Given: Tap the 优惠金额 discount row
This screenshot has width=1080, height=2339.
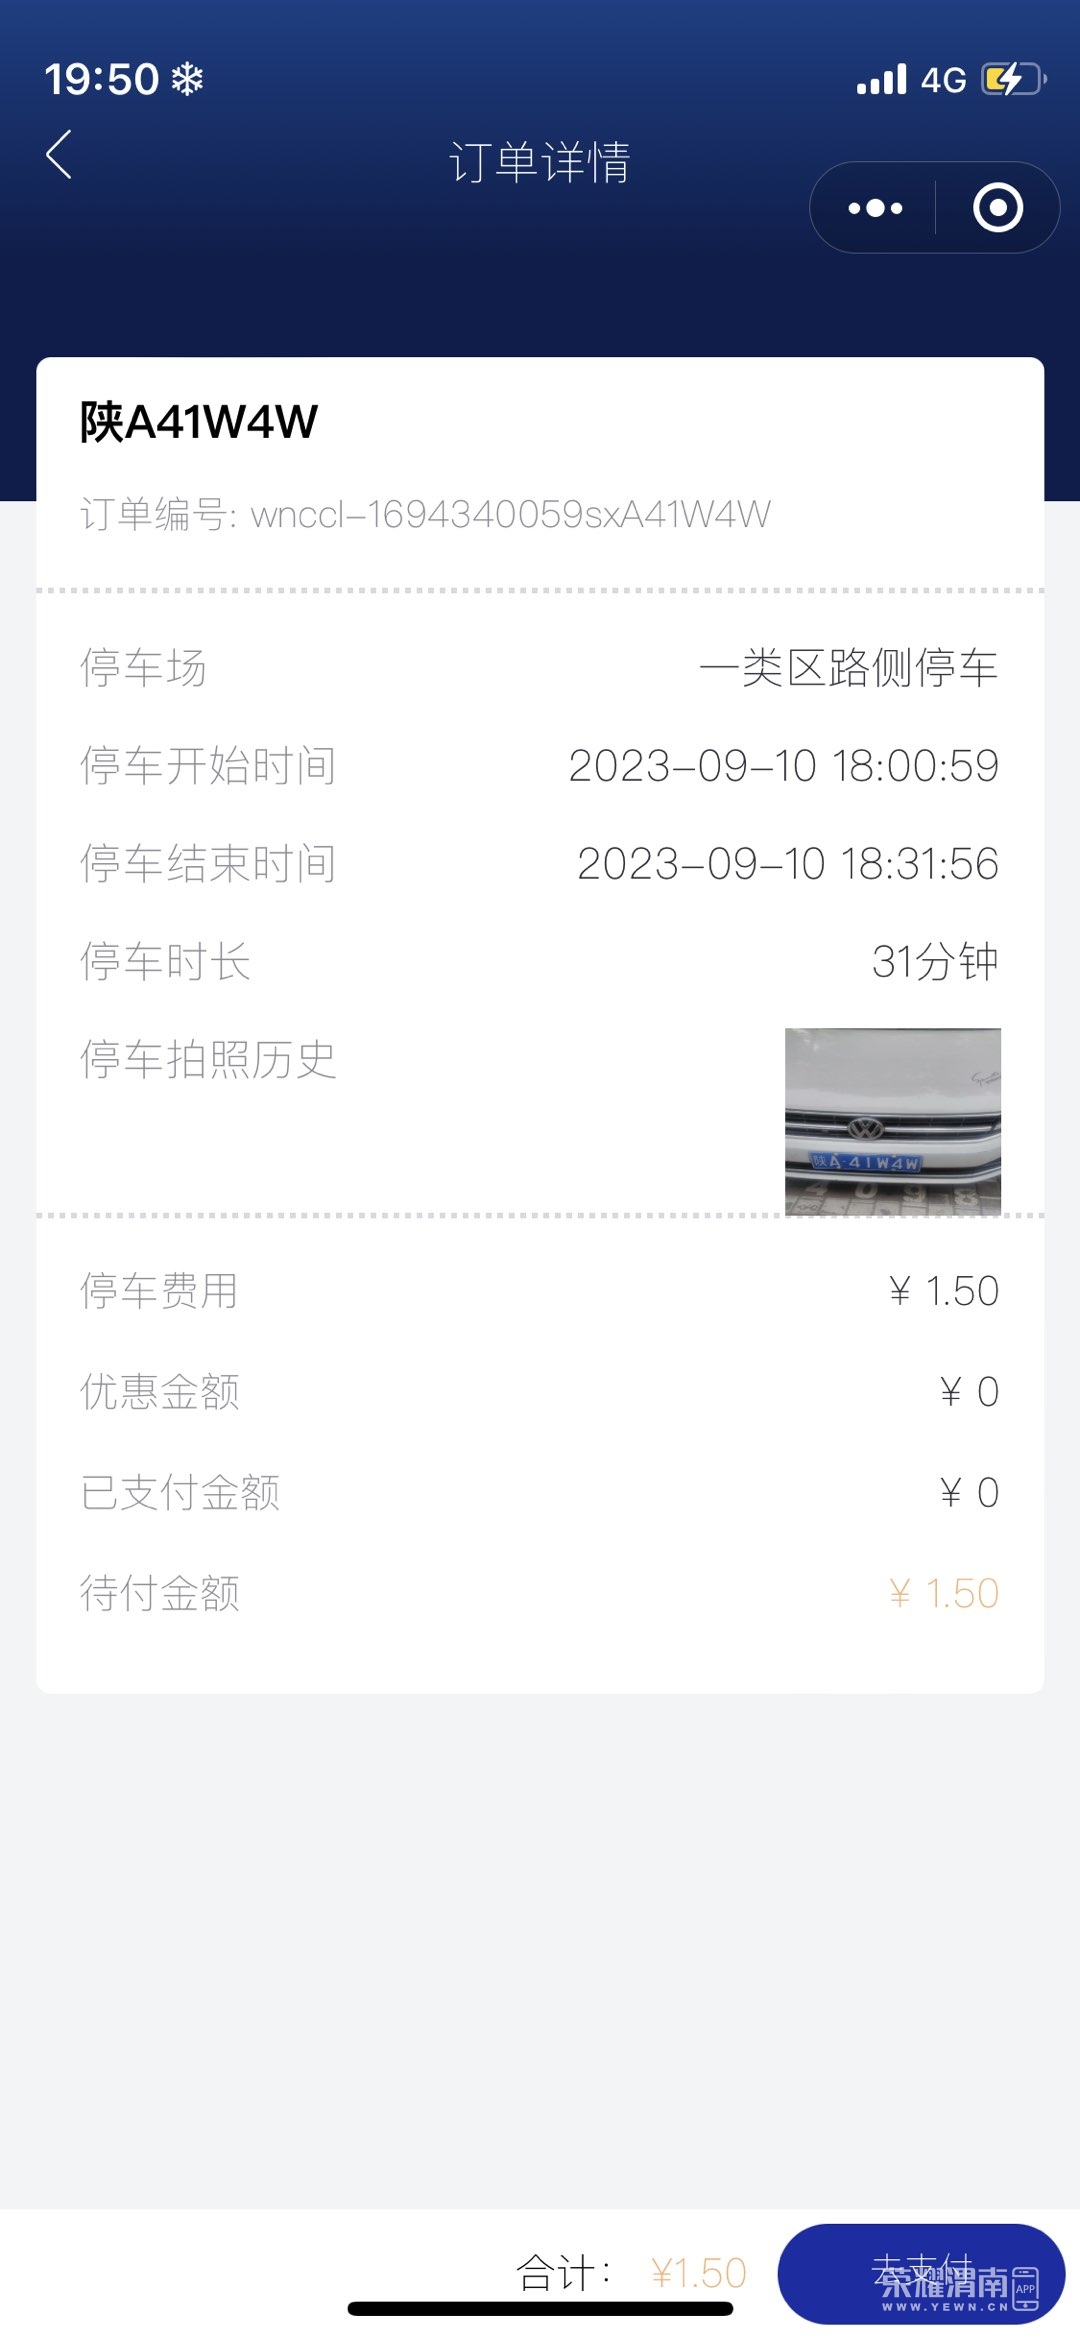Looking at the screenshot, I should (x=540, y=1392).
